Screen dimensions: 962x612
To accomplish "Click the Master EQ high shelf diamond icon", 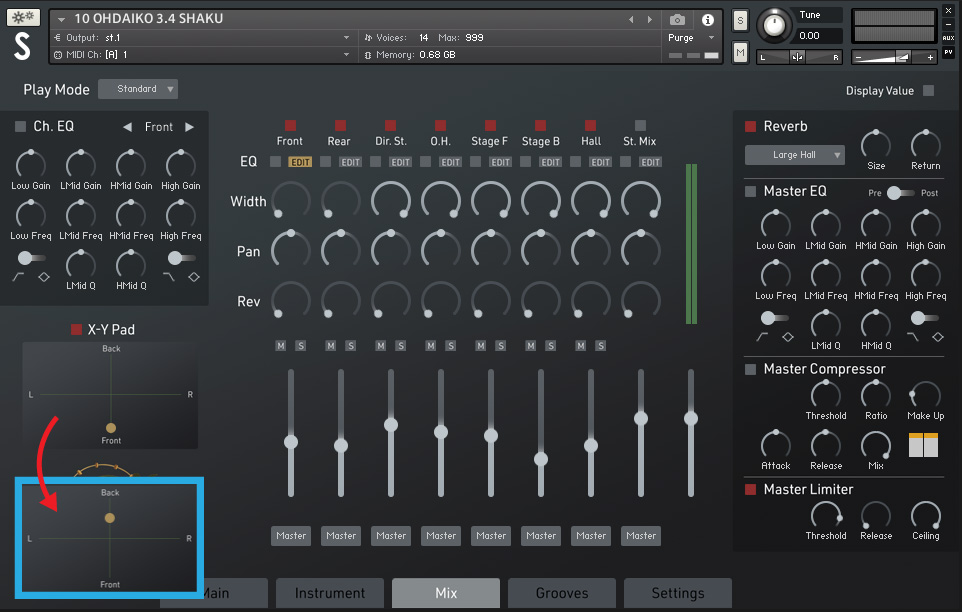I will click(x=937, y=337).
